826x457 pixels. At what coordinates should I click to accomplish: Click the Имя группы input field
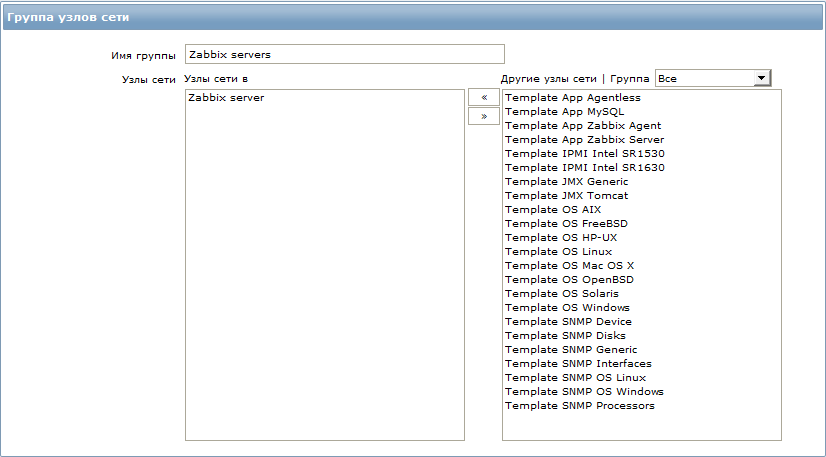coord(345,54)
